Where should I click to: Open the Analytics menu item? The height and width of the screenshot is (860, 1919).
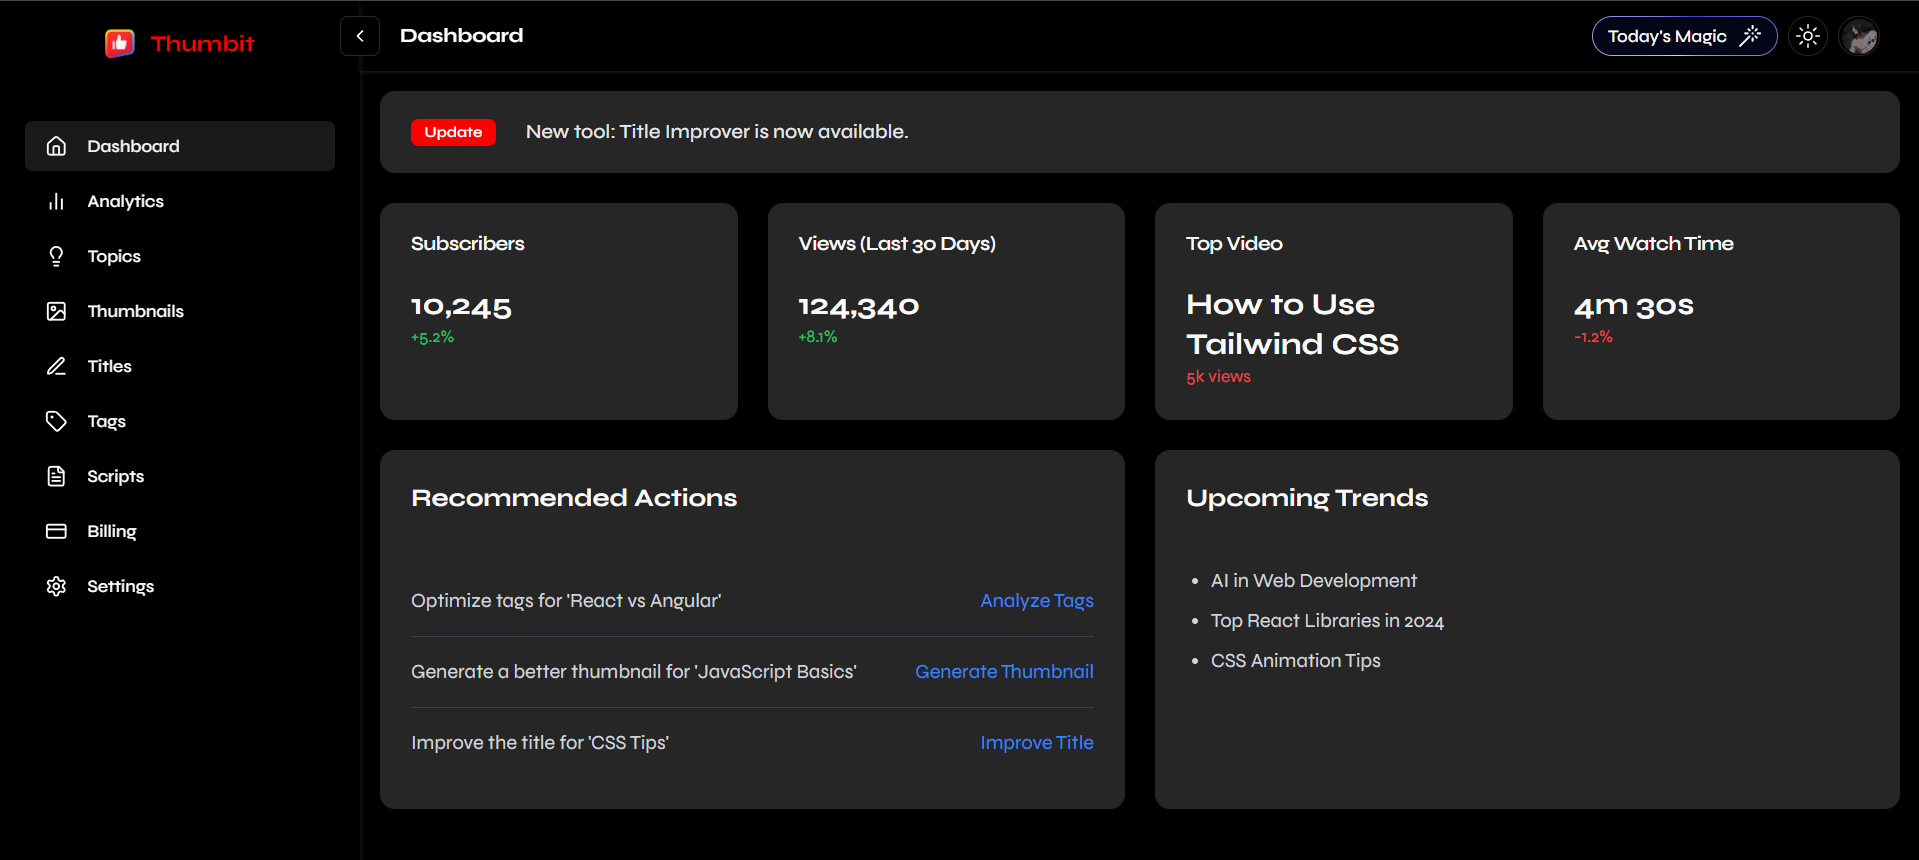(180, 201)
